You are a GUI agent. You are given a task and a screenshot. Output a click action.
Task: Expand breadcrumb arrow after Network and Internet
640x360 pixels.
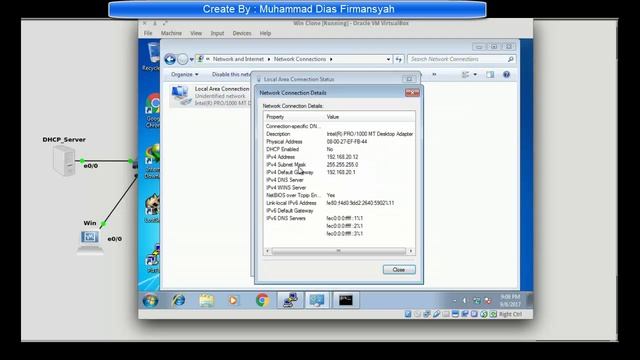point(269,59)
